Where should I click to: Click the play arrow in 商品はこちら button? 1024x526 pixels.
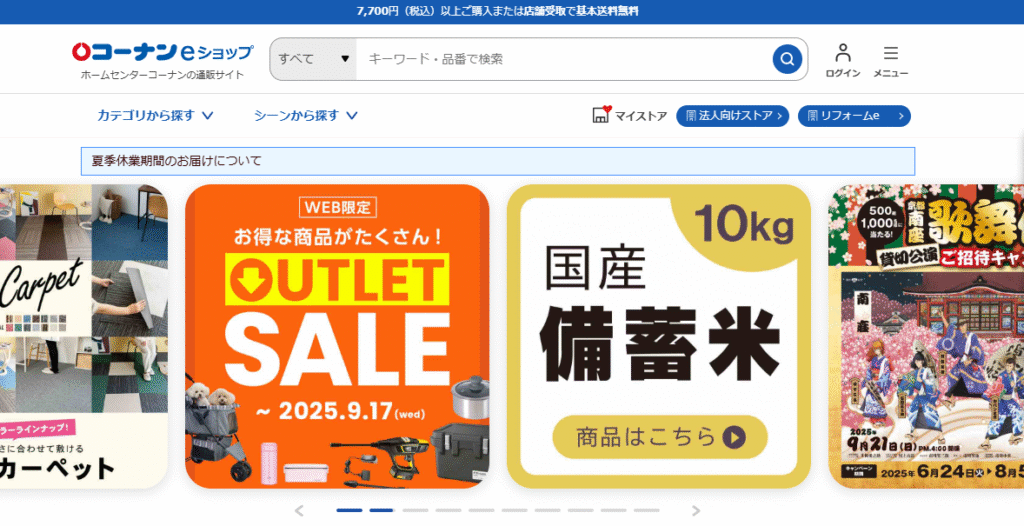pyautogui.click(x=735, y=437)
